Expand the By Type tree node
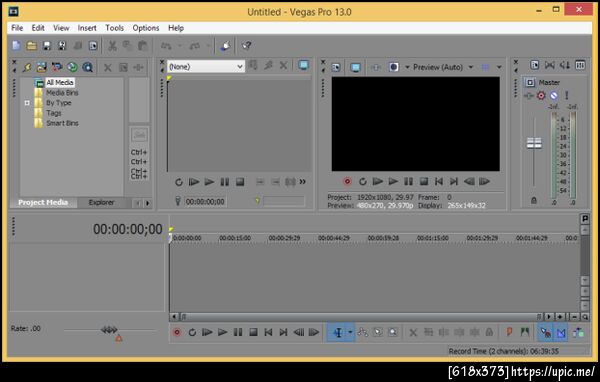Screen dimensions: 600x382 27,103
